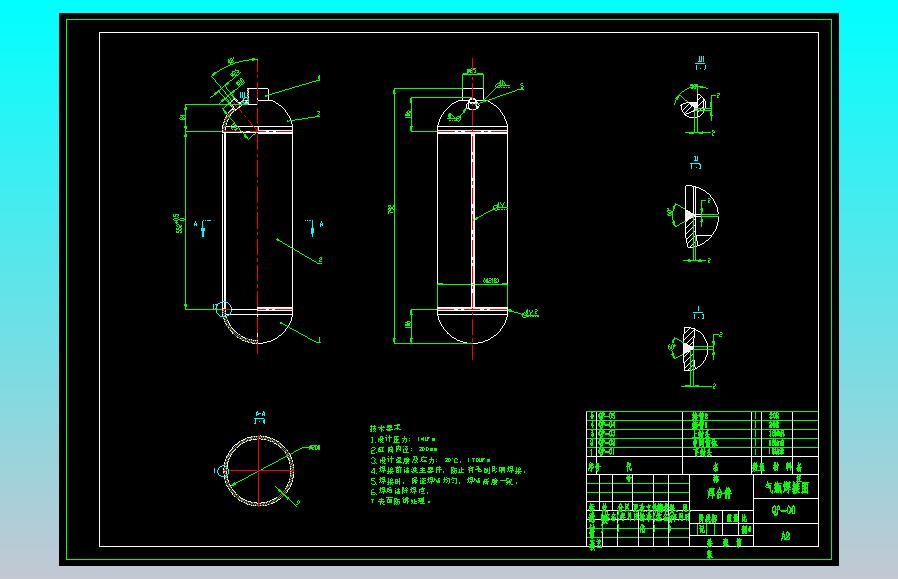The height and width of the screenshot is (579, 898).
Task: Select the parts-list row 'QP-05'
Action: click(703, 415)
